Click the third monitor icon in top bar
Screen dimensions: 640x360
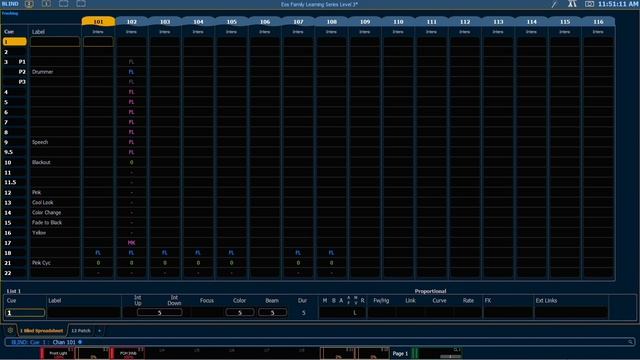[64, 4]
